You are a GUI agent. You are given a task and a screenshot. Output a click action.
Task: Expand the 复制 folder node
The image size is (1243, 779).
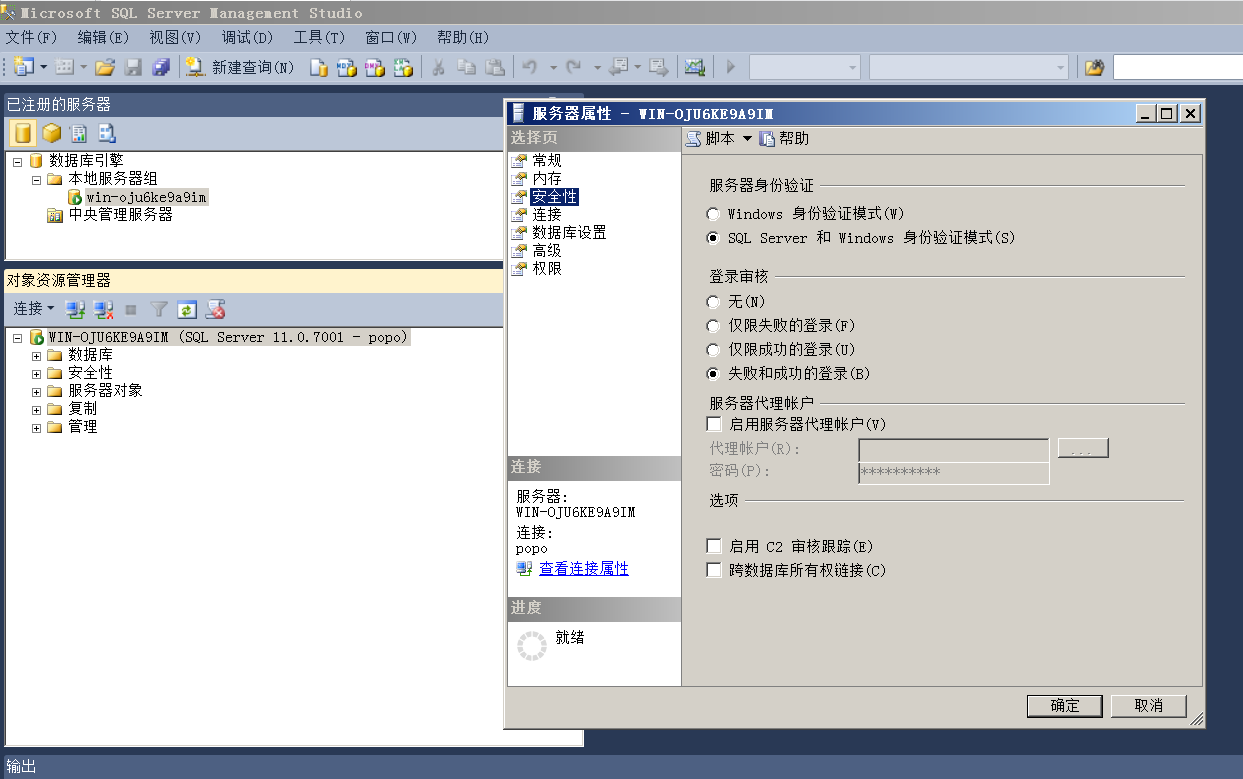click(x=37, y=409)
